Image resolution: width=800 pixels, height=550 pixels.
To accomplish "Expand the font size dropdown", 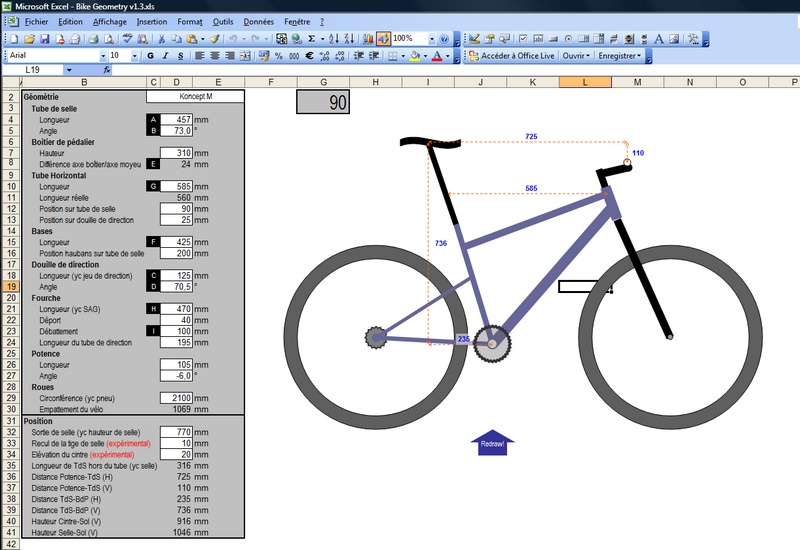I will tap(135, 56).
